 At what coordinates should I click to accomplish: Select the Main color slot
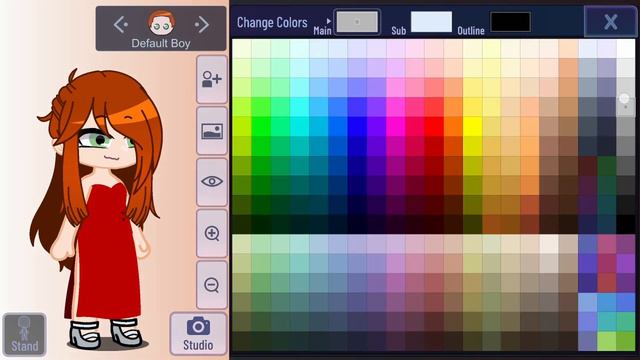(357, 22)
